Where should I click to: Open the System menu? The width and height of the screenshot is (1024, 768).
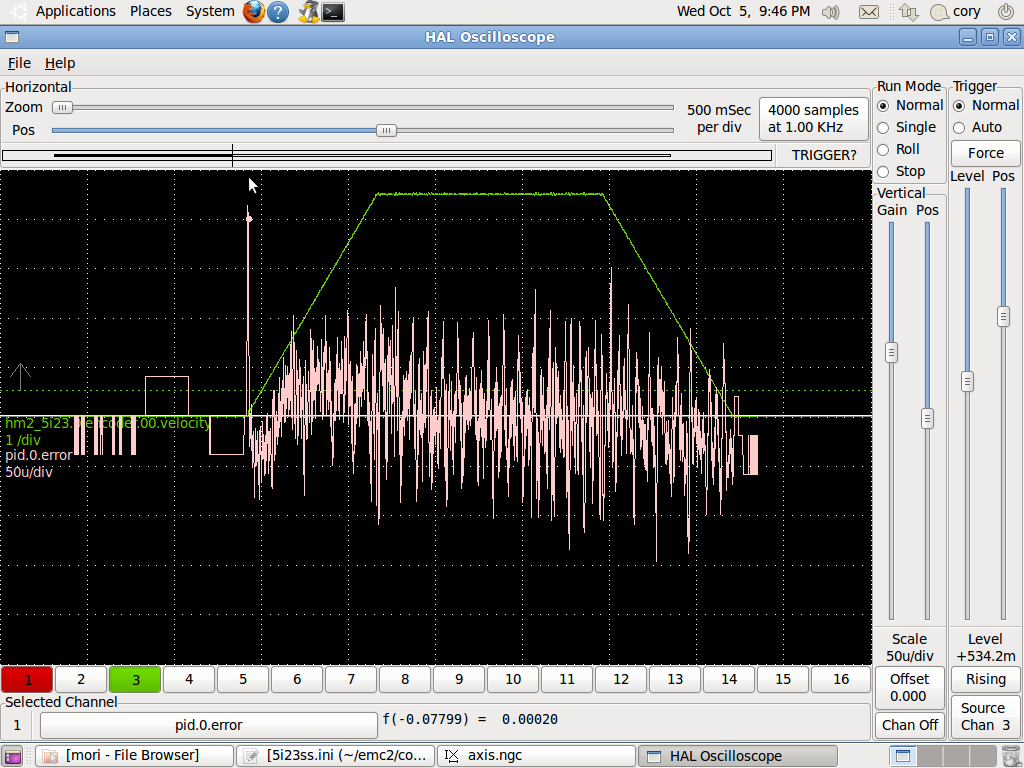210,11
